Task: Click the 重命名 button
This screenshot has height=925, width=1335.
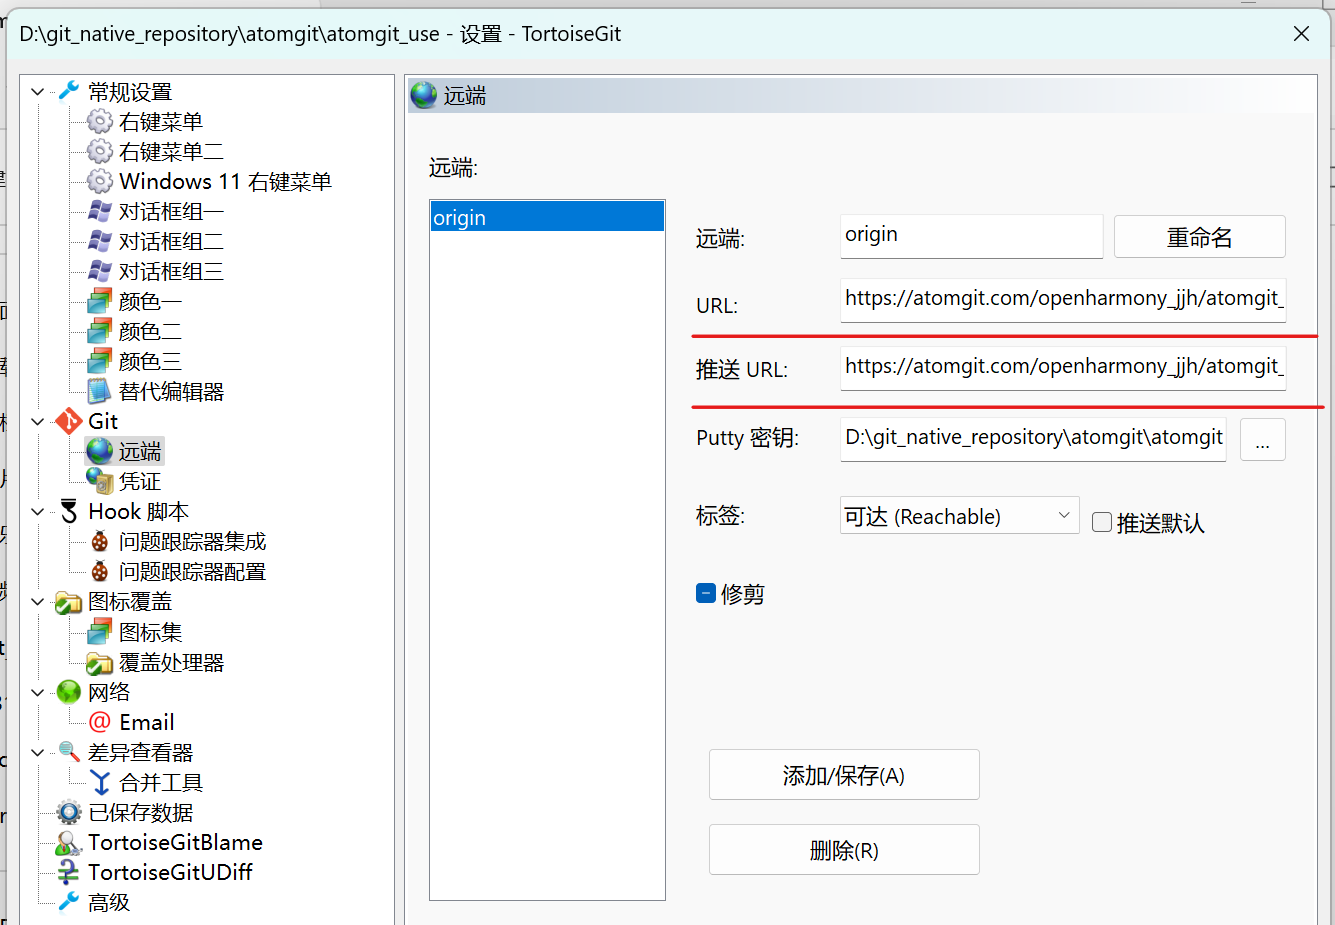Action: tap(1200, 237)
